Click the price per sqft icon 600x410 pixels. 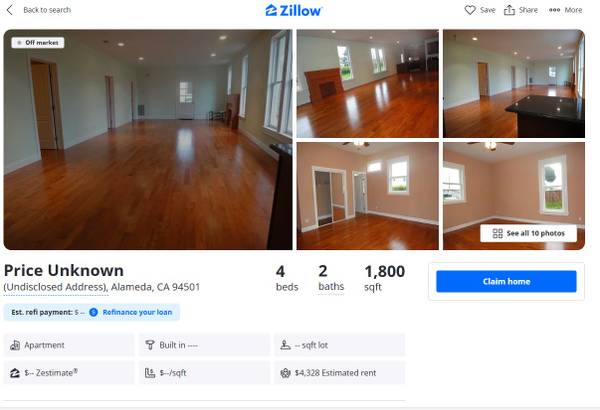tap(150, 373)
